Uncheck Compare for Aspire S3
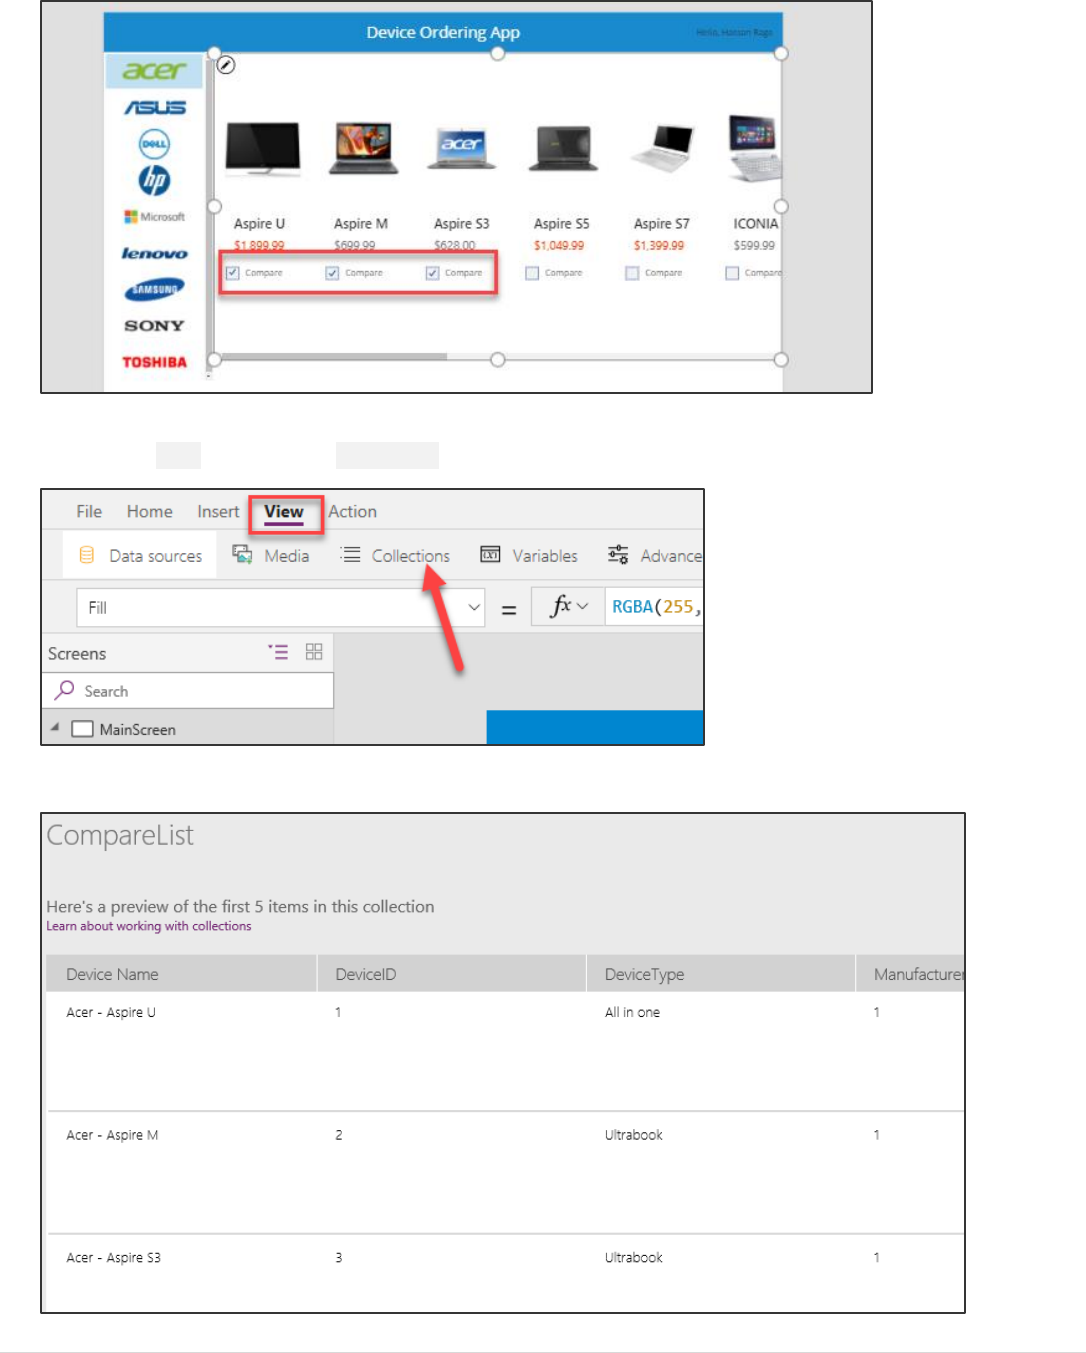The height and width of the screenshot is (1353, 1086). (x=432, y=273)
